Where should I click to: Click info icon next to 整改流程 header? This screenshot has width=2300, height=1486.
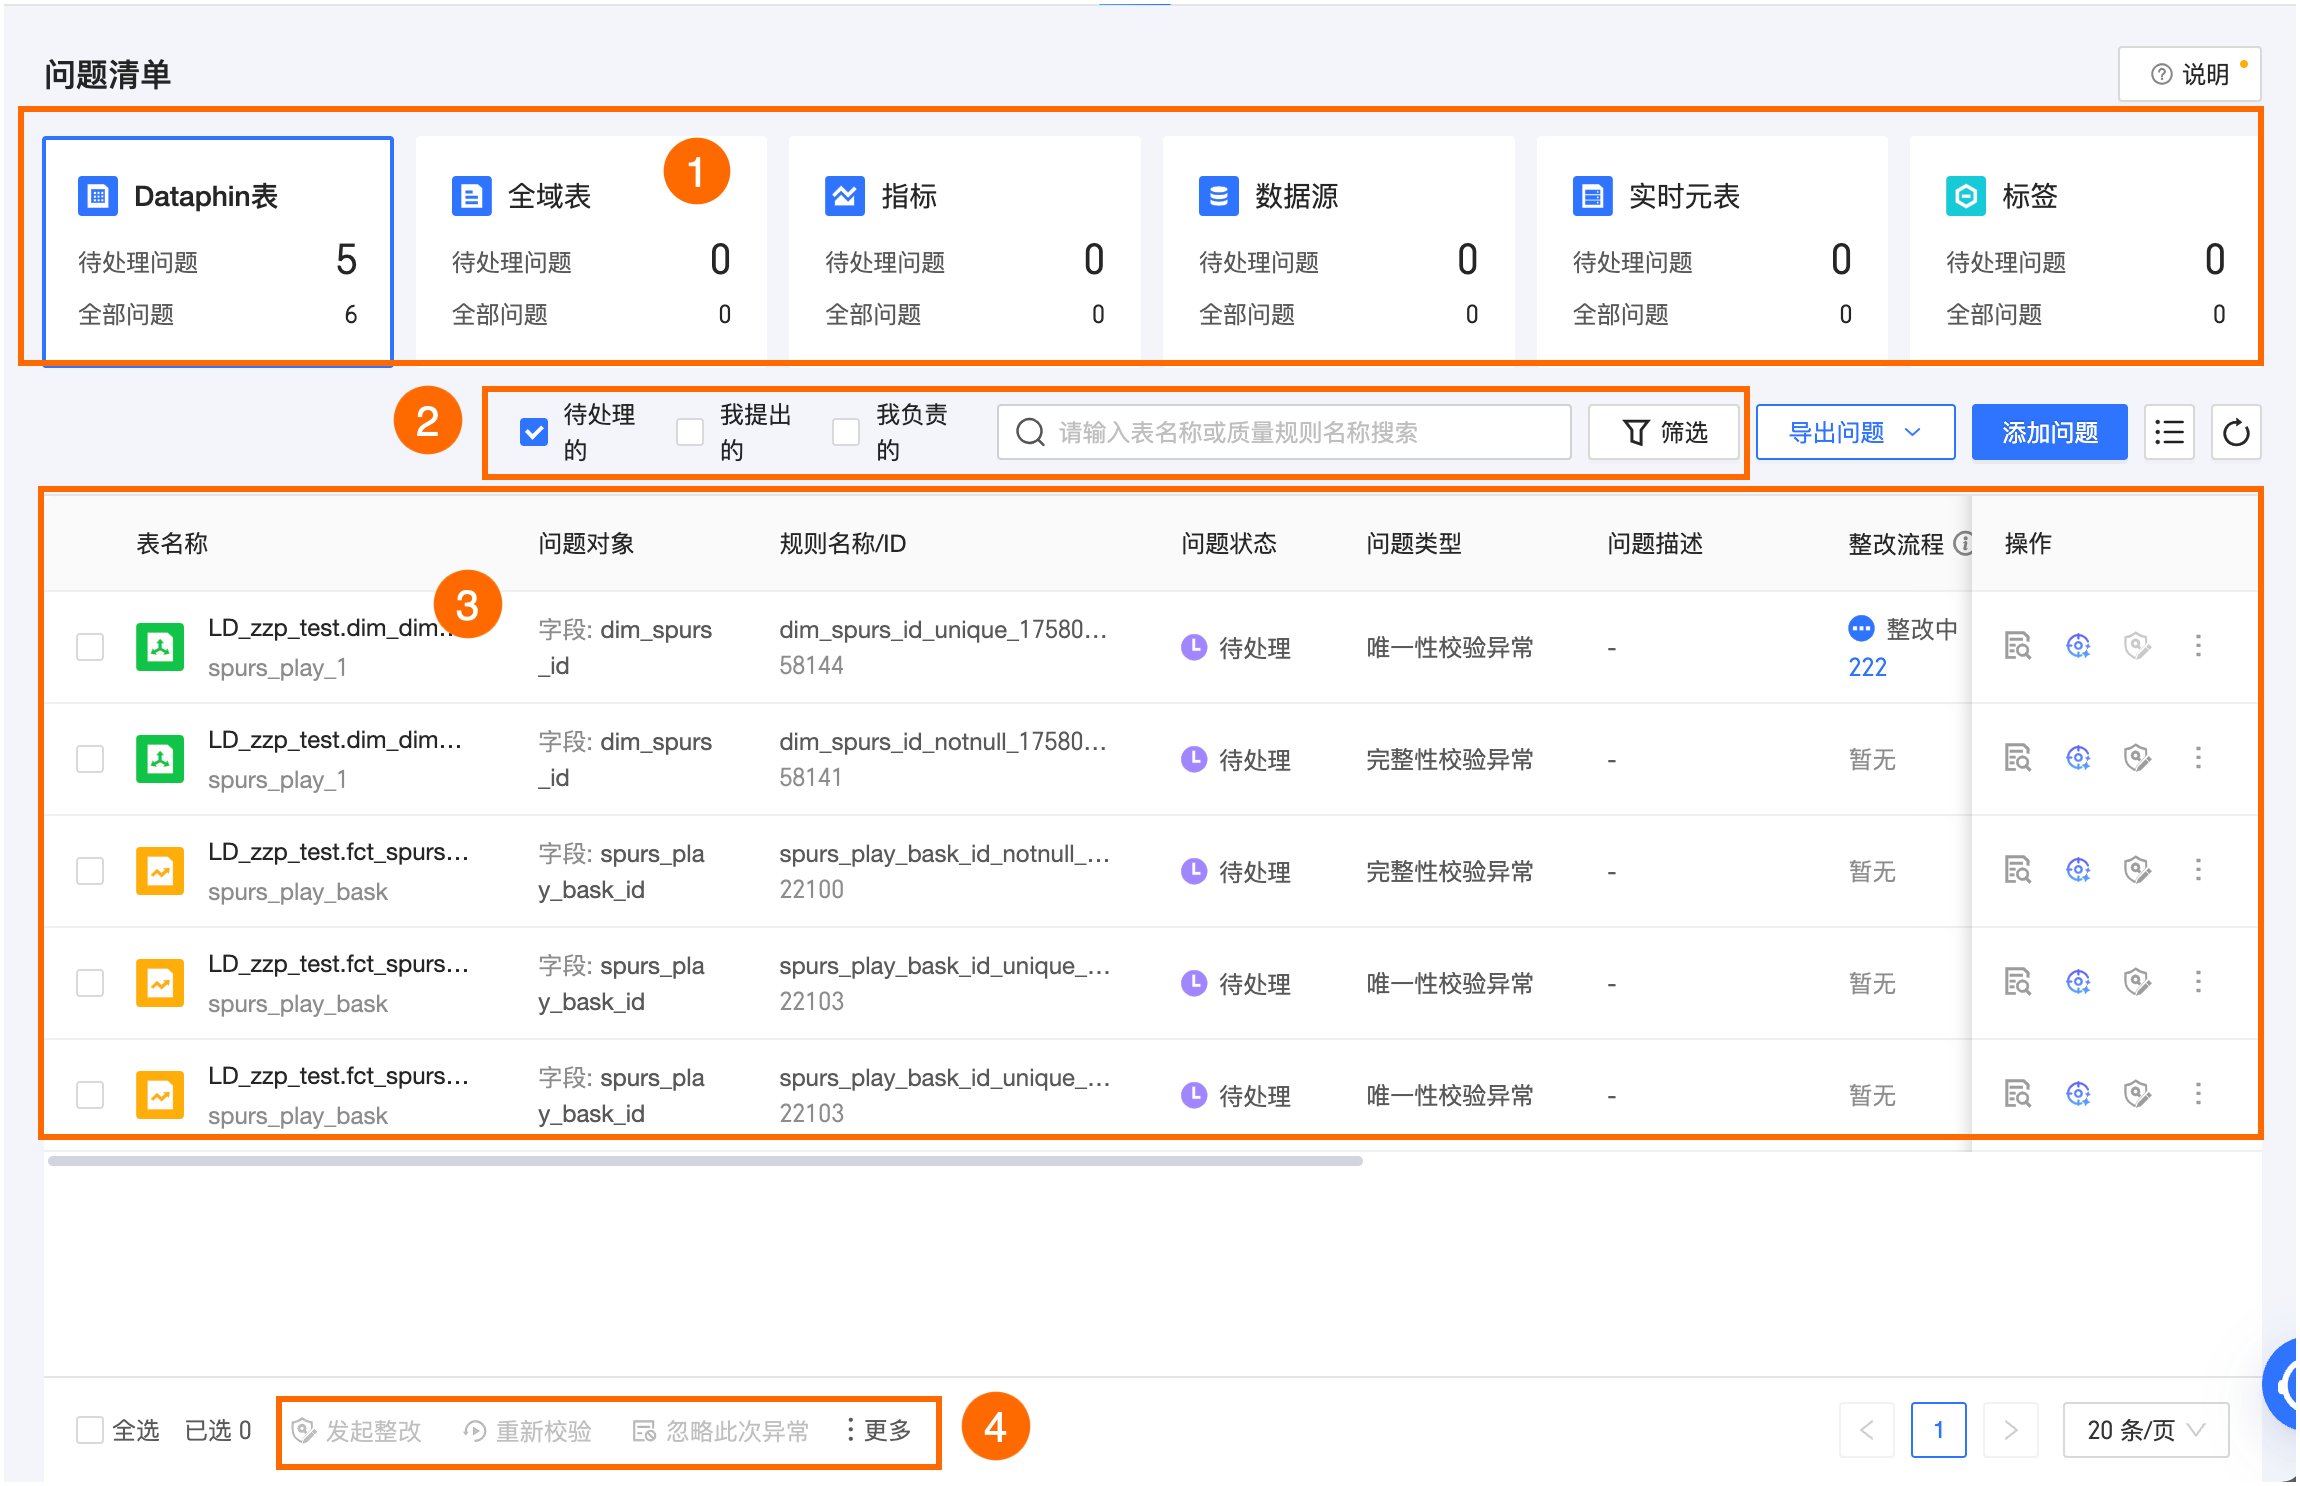[x=1963, y=543]
